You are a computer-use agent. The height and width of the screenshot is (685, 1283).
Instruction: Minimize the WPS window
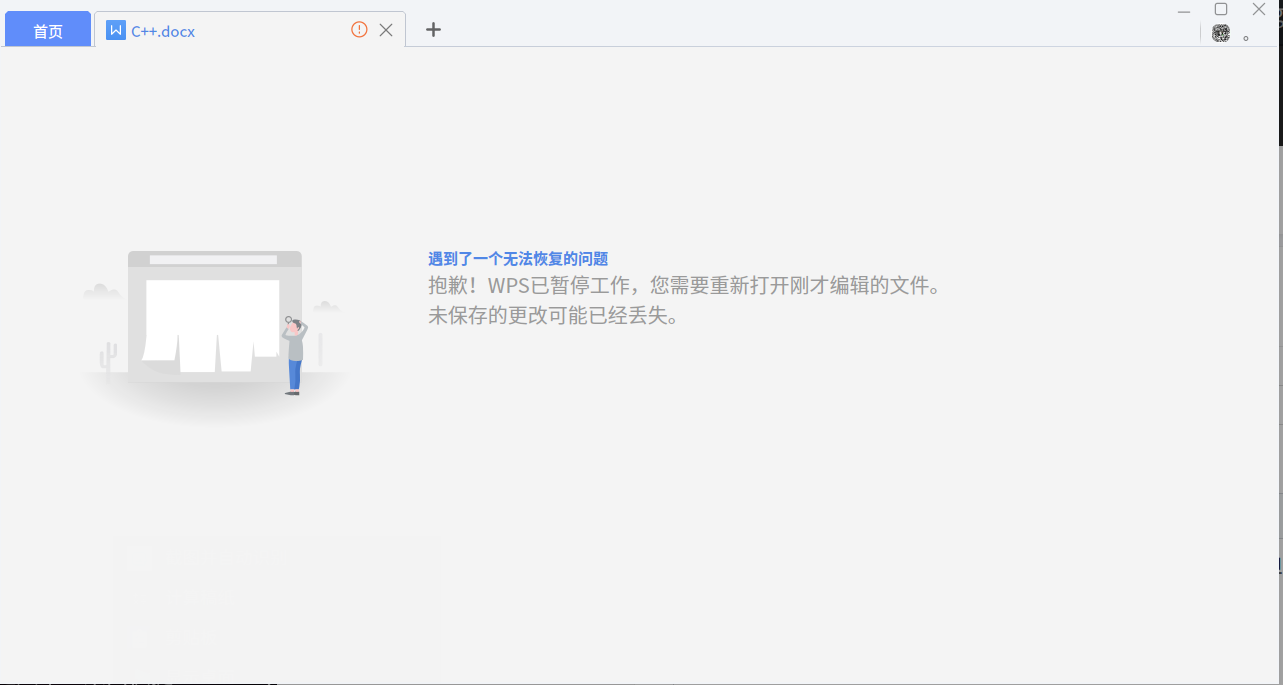point(1184,10)
